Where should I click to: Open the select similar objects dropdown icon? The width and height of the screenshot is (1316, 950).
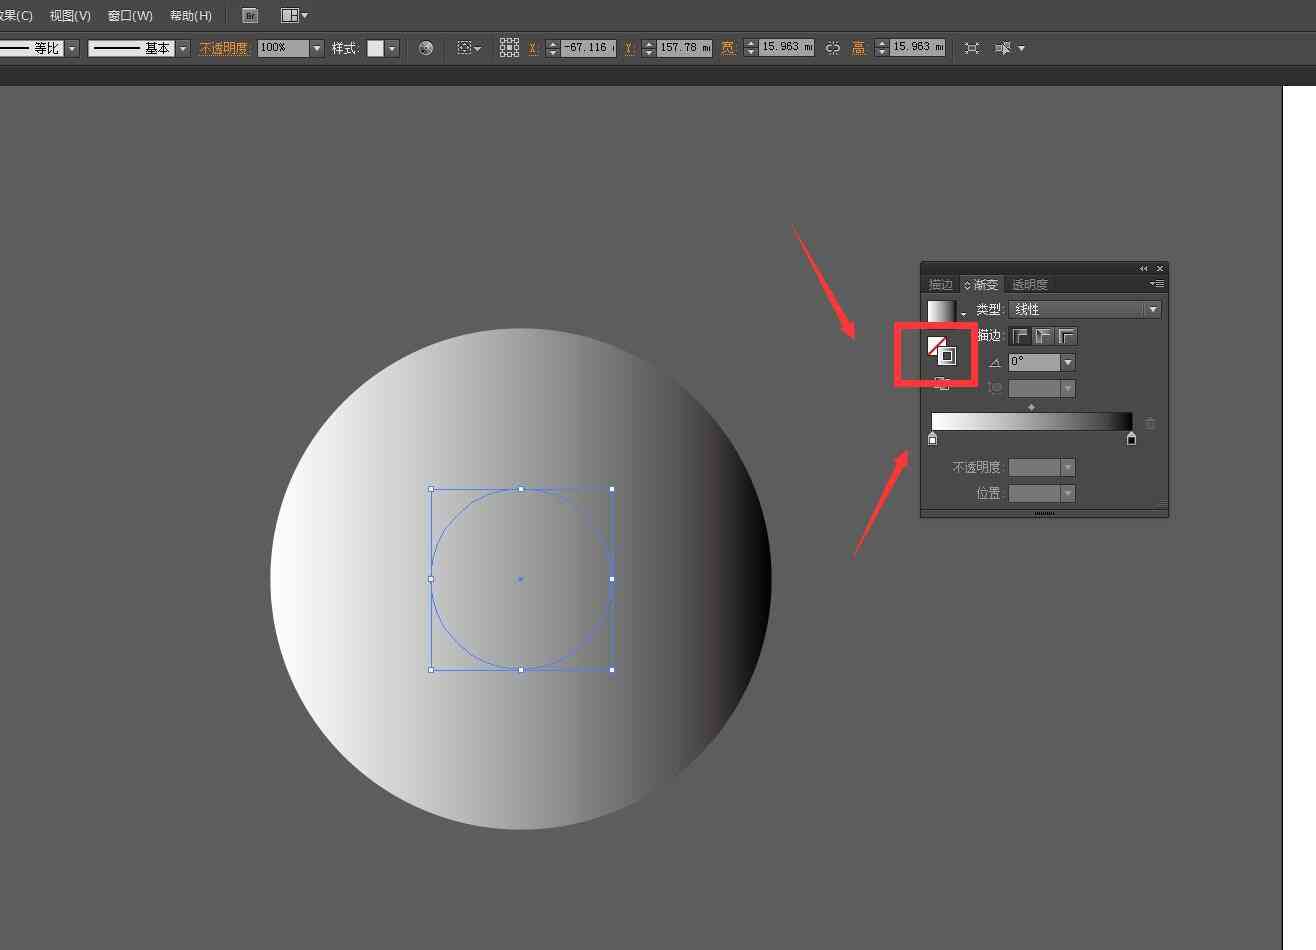click(x=1009, y=48)
